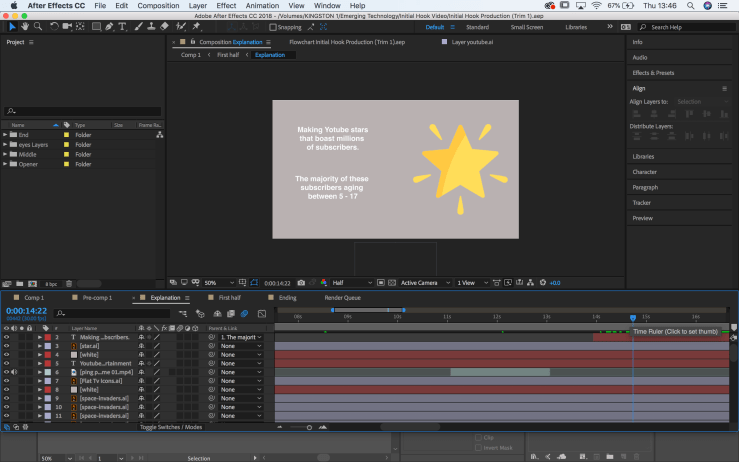This screenshot has width=739, height=462.
Task: Toggle motion blur for all layers
Action: [x=244, y=314]
